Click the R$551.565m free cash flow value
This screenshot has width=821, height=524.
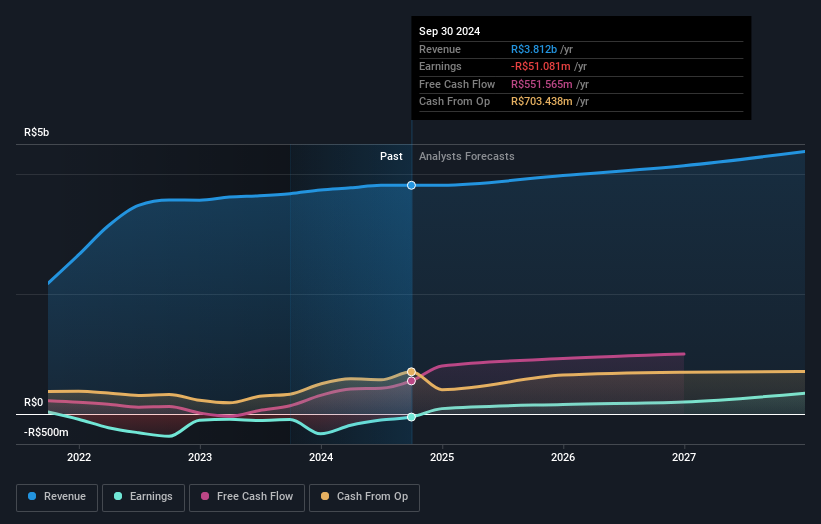(541, 84)
